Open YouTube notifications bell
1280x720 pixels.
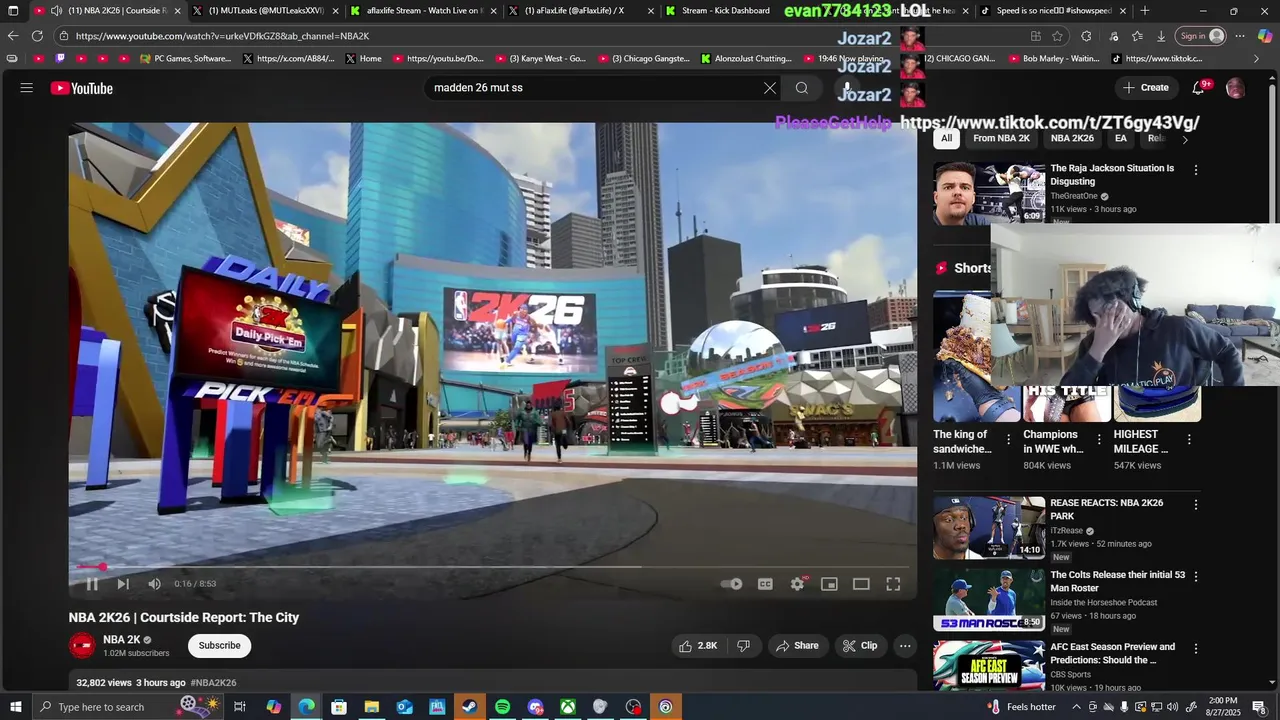[1198, 88]
